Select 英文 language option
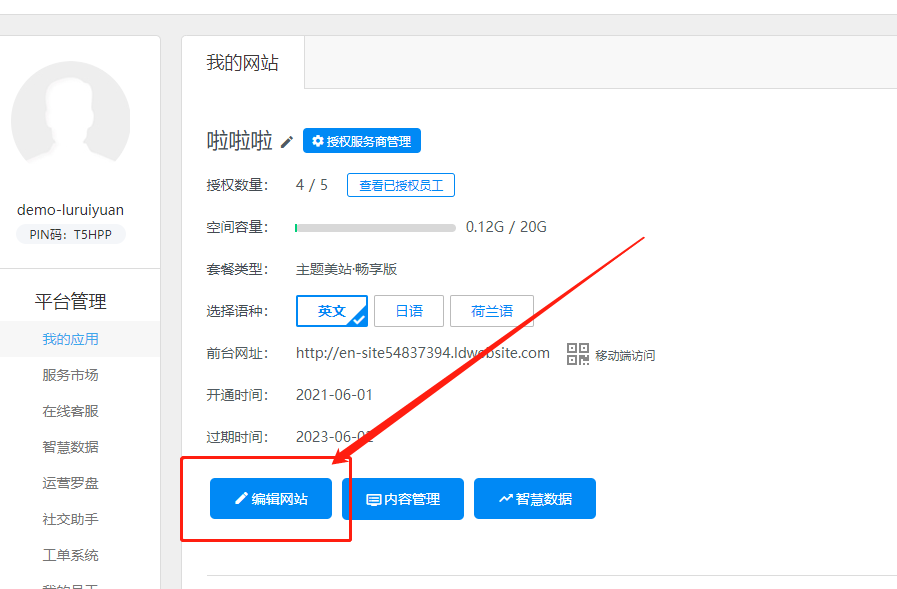Viewport: 897px width, 589px height. tap(331, 311)
